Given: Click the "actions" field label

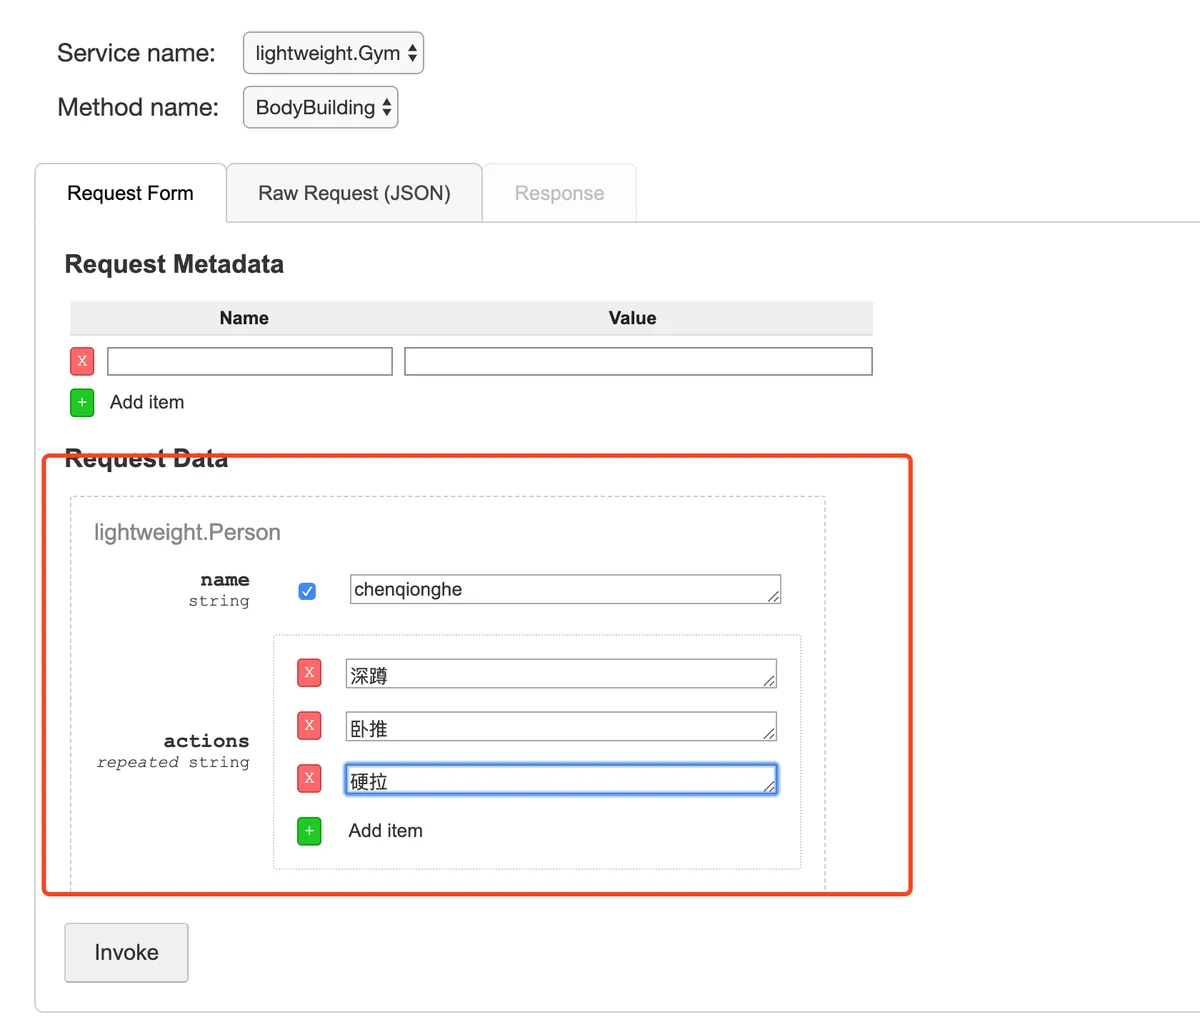Looking at the screenshot, I should click(206, 741).
